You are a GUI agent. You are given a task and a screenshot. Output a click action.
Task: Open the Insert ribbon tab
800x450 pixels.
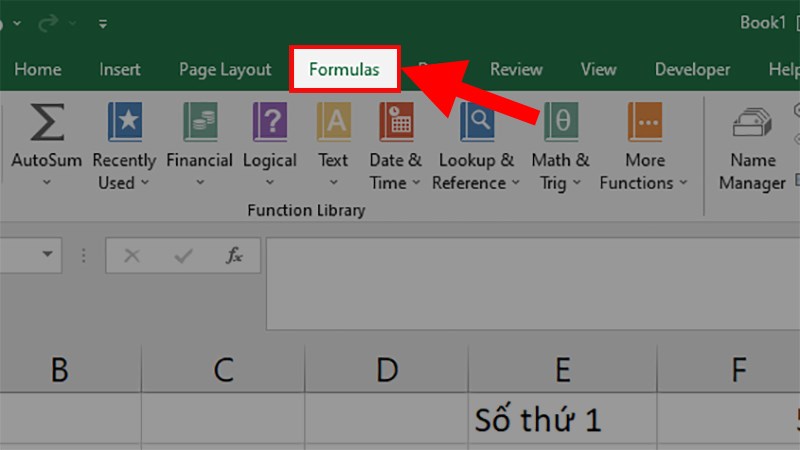pos(120,70)
